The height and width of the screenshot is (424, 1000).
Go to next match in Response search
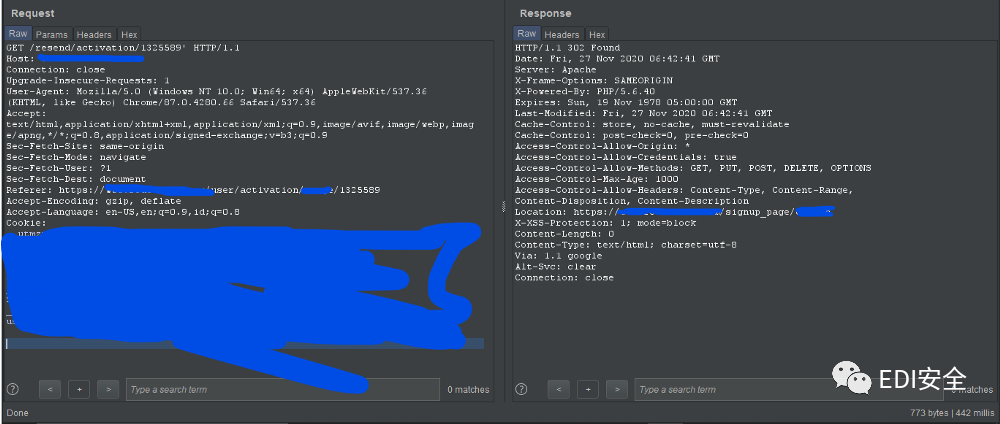(x=617, y=389)
